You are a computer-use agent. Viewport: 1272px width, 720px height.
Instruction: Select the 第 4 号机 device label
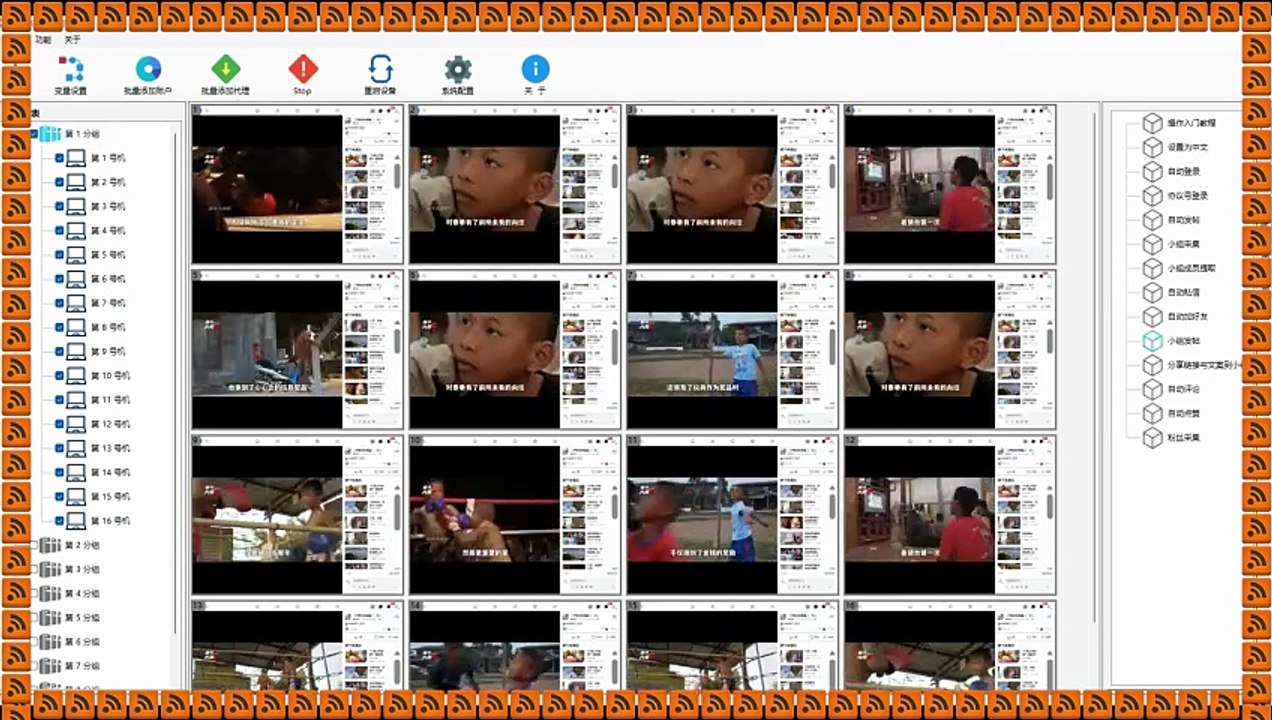click(108, 230)
